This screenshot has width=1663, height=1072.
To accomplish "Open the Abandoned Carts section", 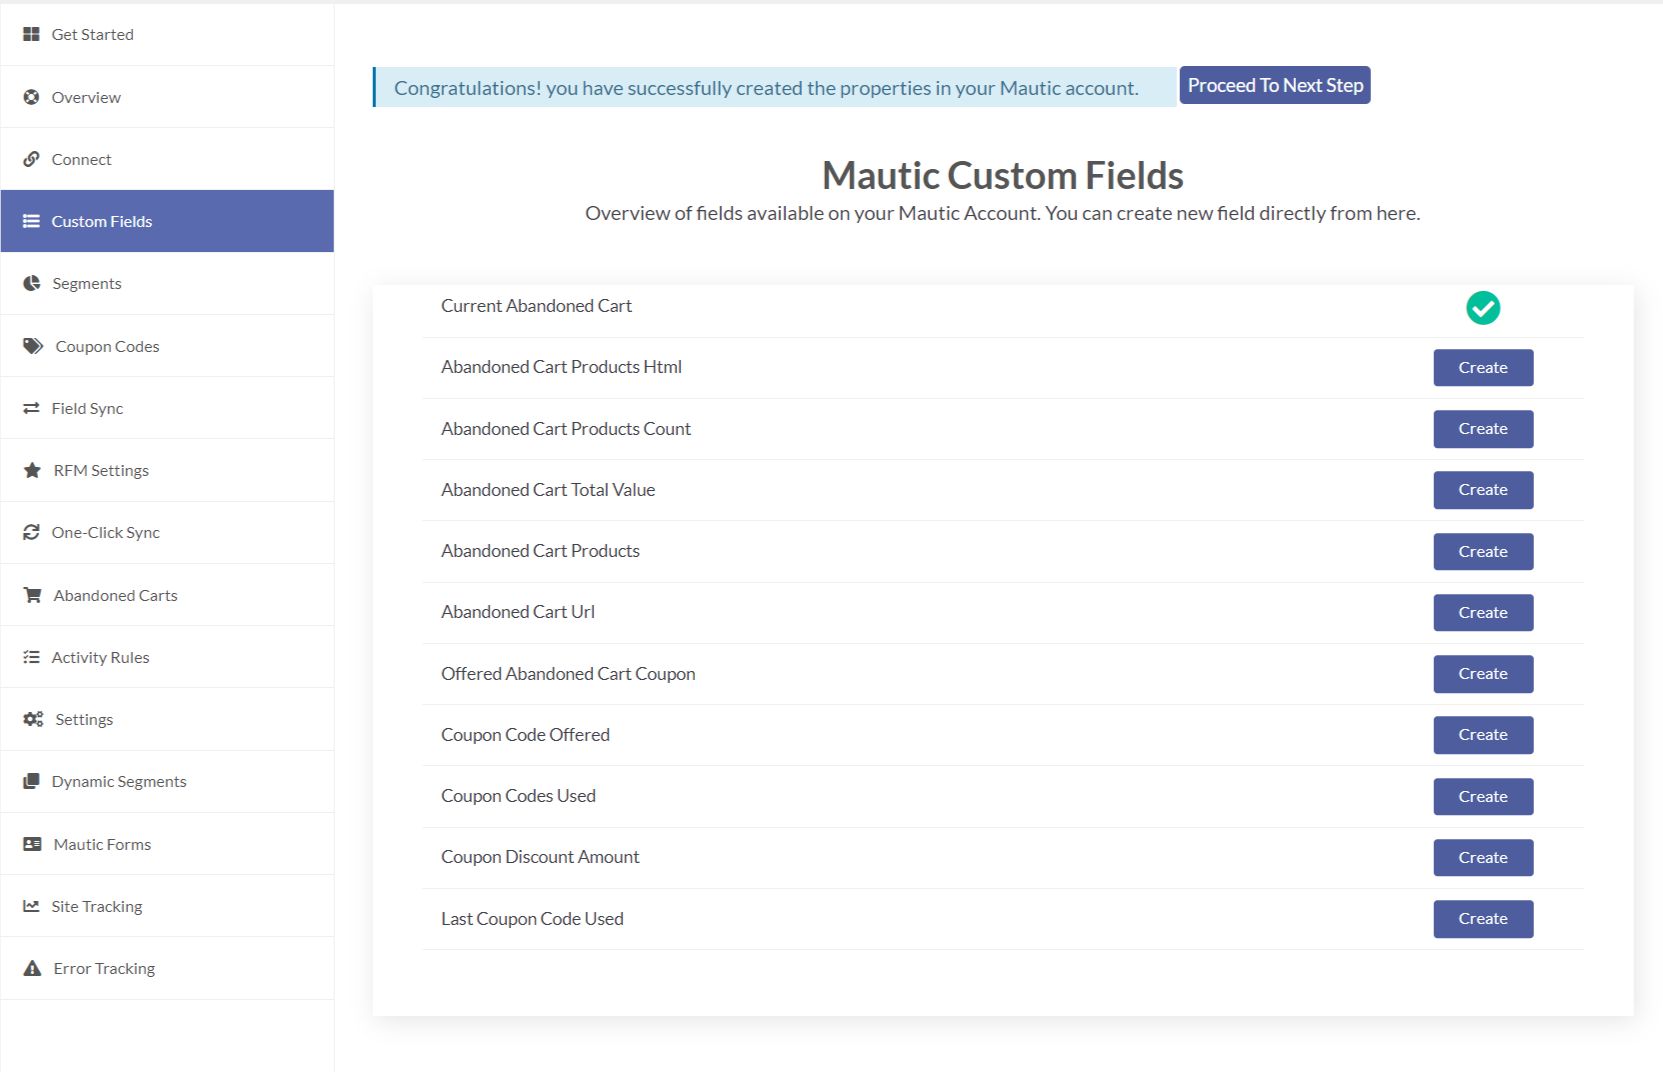I will 167,595.
